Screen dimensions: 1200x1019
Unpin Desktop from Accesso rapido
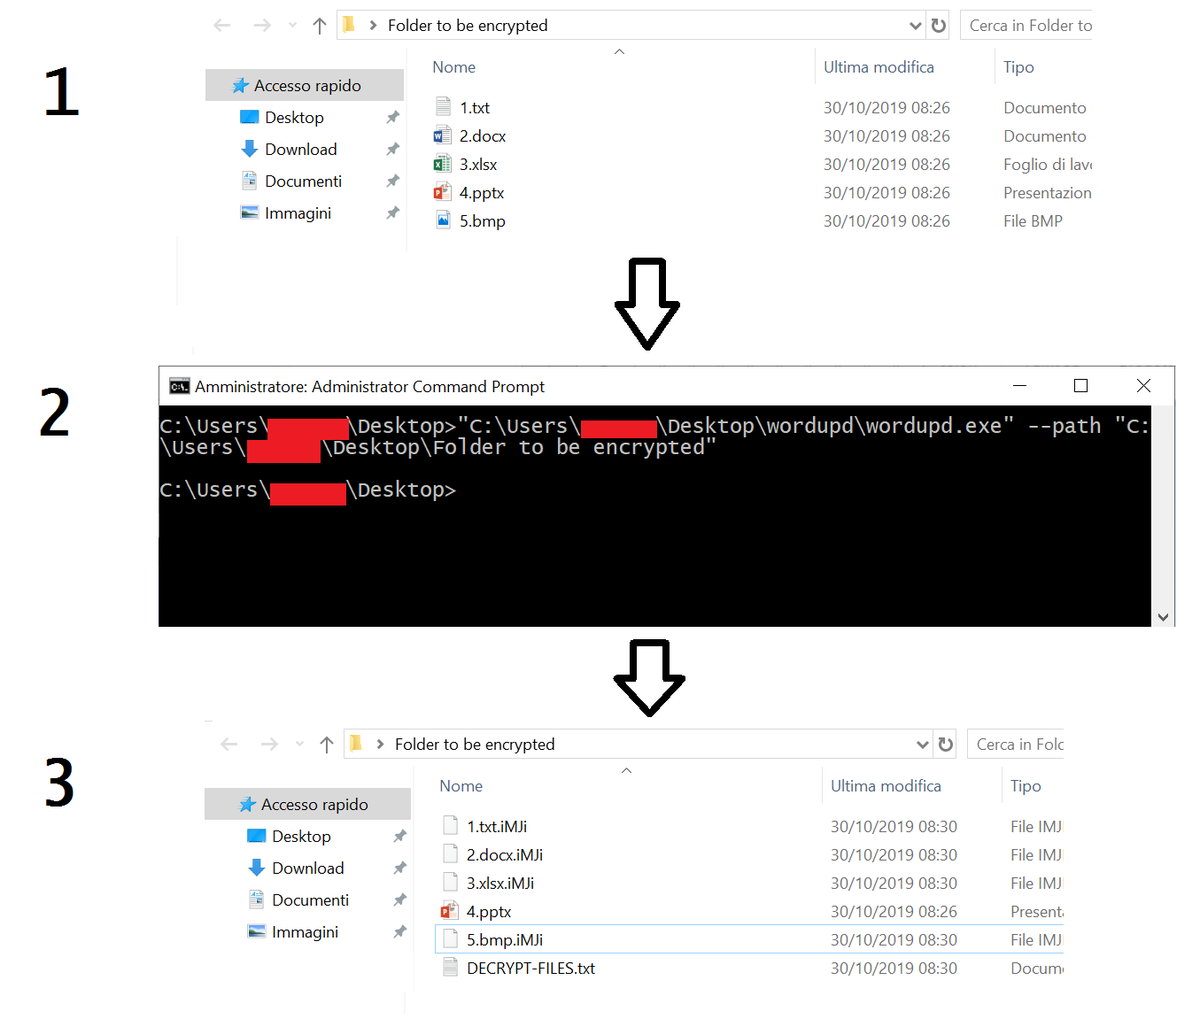(x=392, y=117)
